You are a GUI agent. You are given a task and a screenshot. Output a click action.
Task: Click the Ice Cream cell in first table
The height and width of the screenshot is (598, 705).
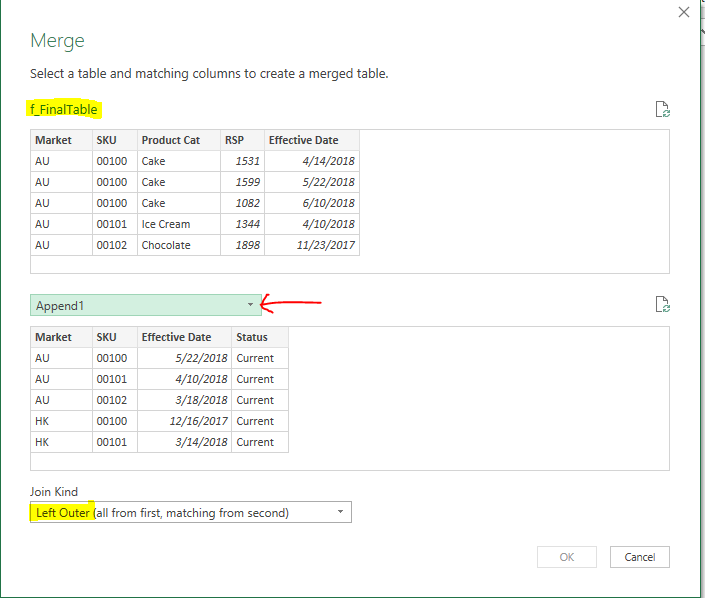pyautogui.click(x=165, y=224)
